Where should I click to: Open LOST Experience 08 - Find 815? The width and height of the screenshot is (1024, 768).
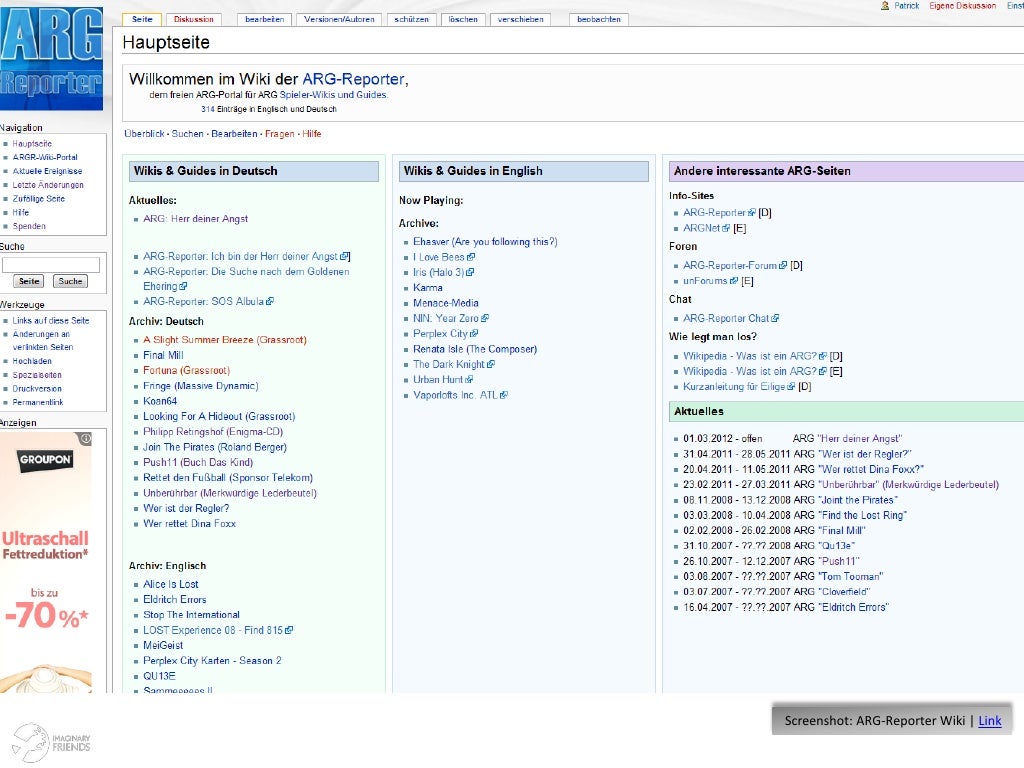click(x=218, y=630)
